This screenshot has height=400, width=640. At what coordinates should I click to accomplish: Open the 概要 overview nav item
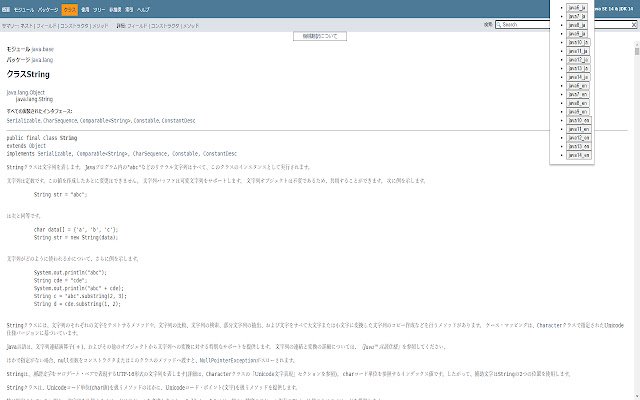[x=6, y=9]
